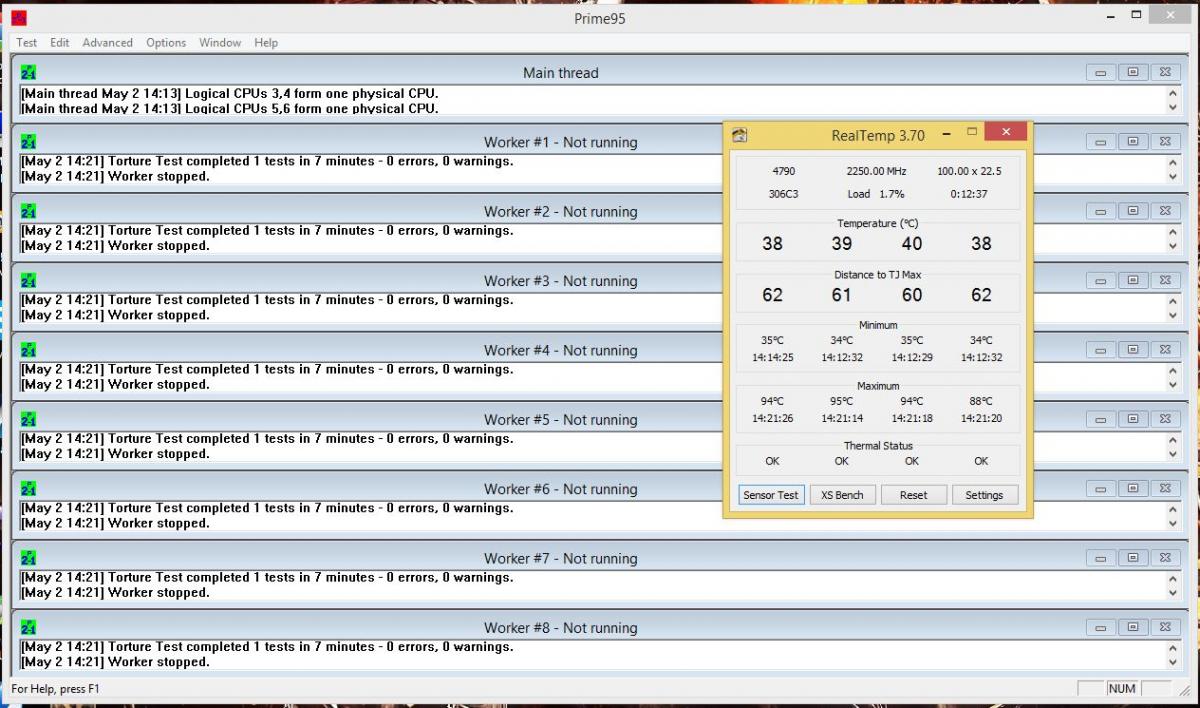
Task: Click the 95°C maximum temperature value
Action: pos(841,402)
